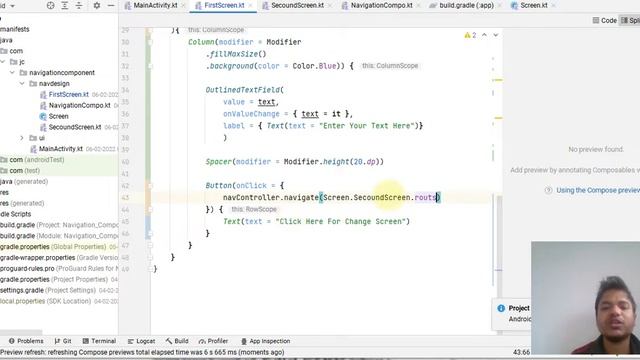Switch to SecoundScreen.kt tab

click(x=297, y=6)
